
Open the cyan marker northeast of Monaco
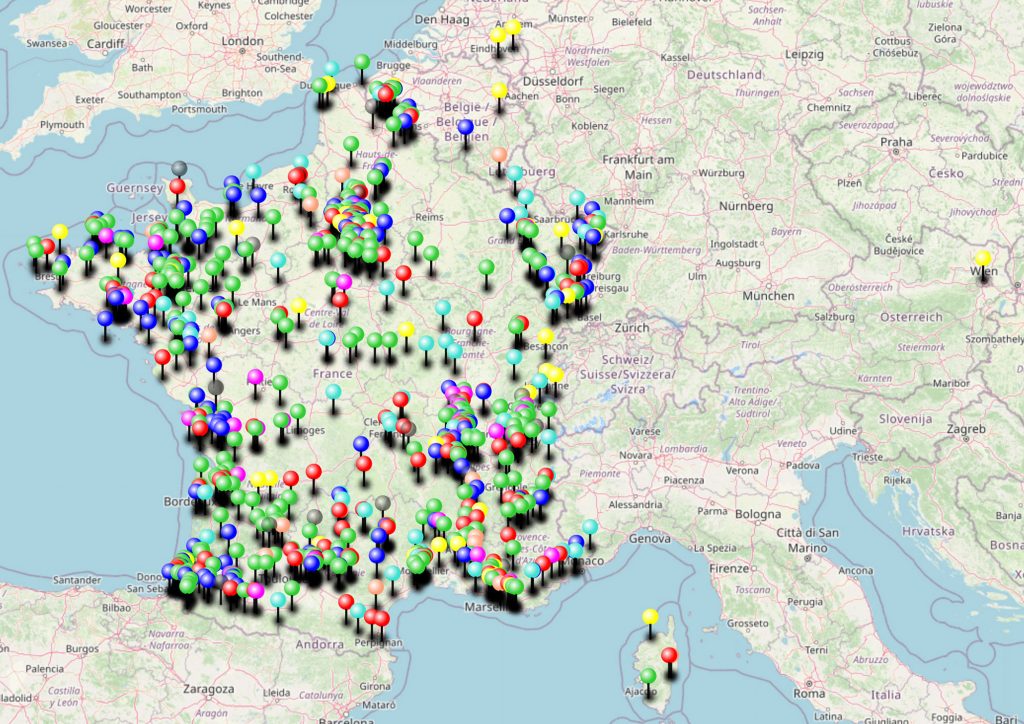click(590, 526)
